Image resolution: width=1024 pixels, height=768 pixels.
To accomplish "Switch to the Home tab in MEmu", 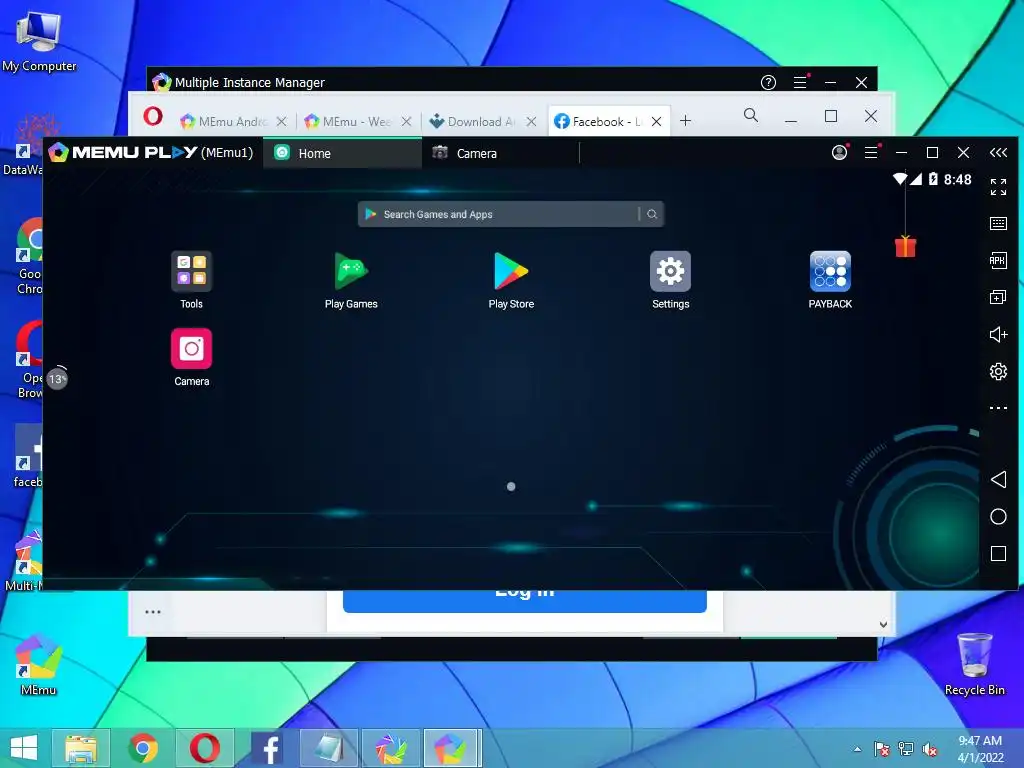I will (x=342, y=153).
